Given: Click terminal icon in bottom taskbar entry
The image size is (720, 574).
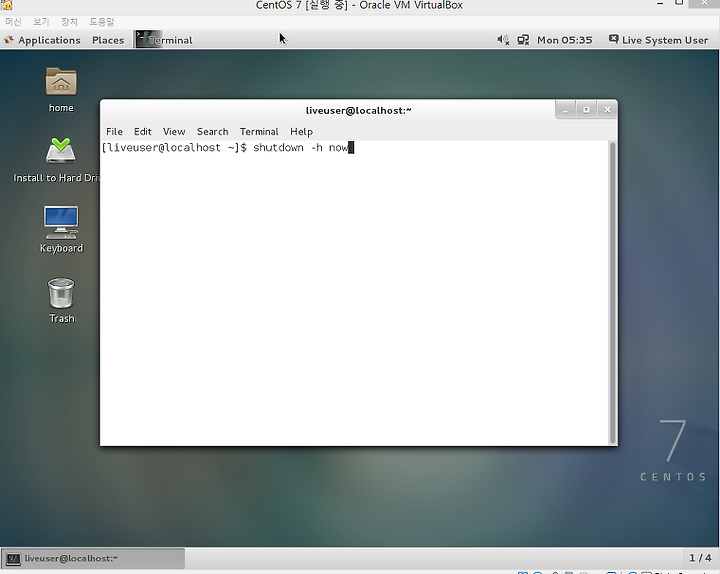Looking at the screenshot, I should click(x=13, y=559).
